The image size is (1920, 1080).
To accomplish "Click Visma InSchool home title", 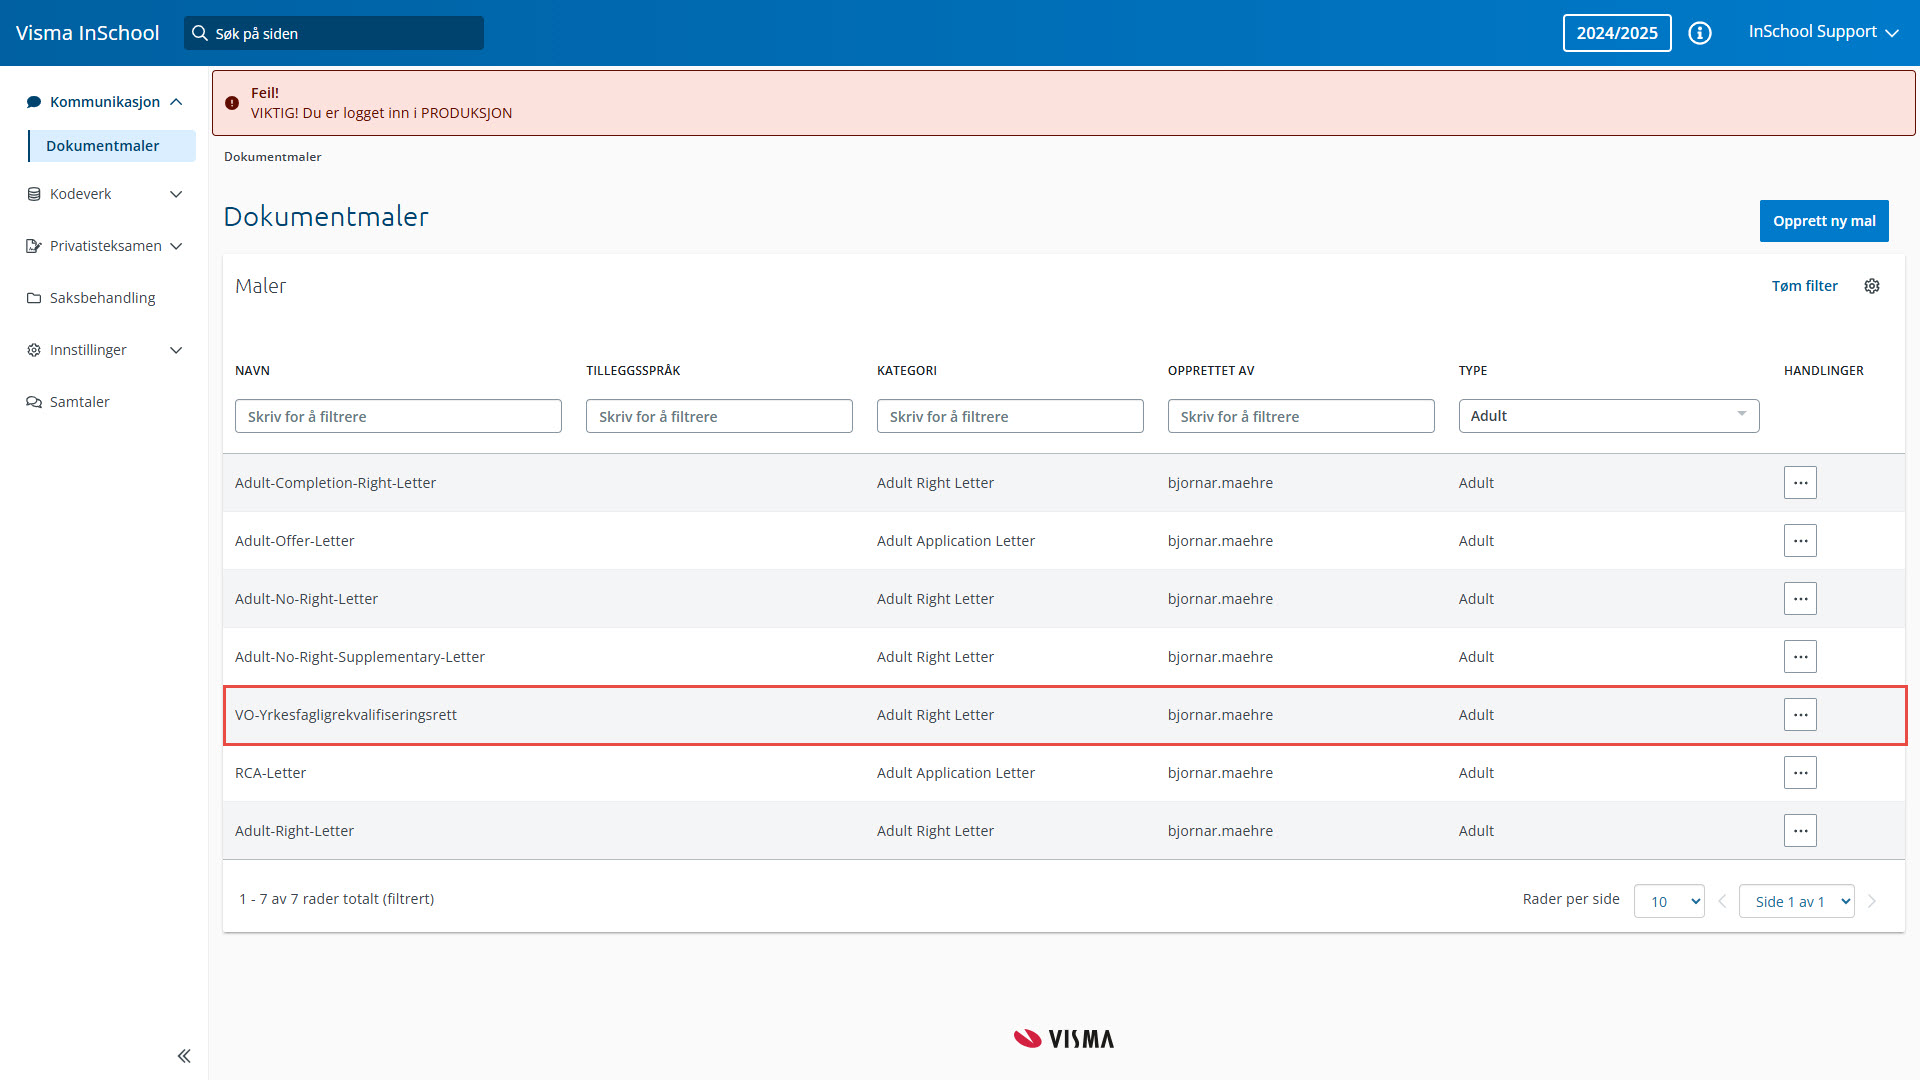I will tap(87, 33).
